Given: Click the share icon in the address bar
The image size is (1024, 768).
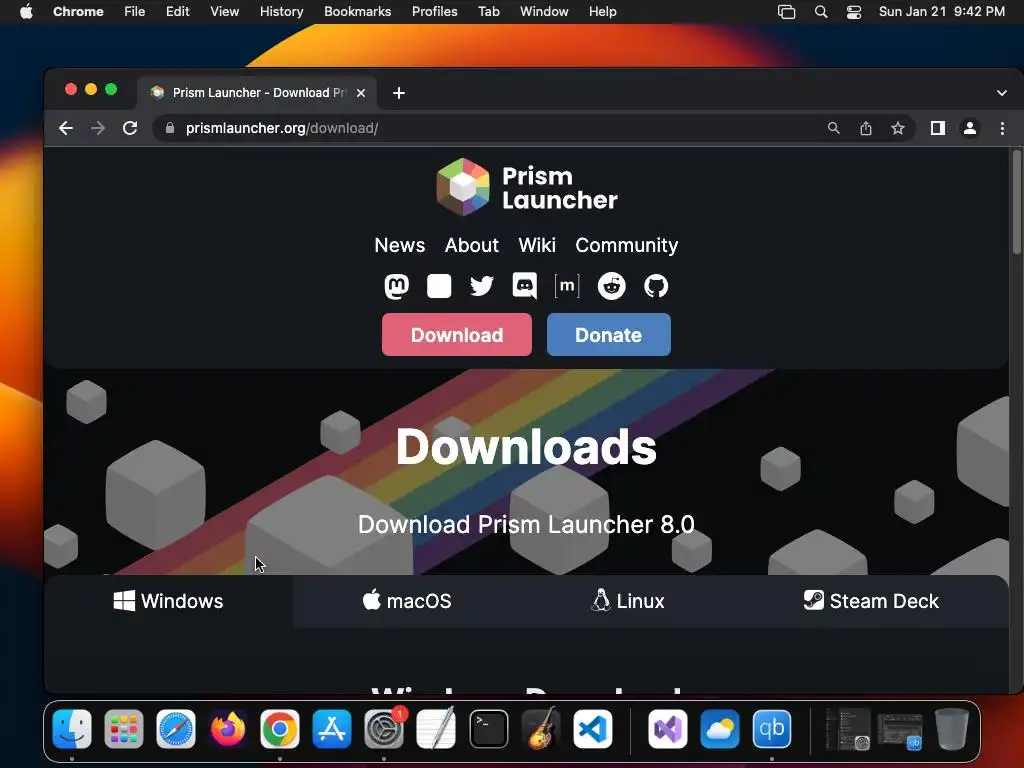Looking at the screenshot, I should (866, 128).
